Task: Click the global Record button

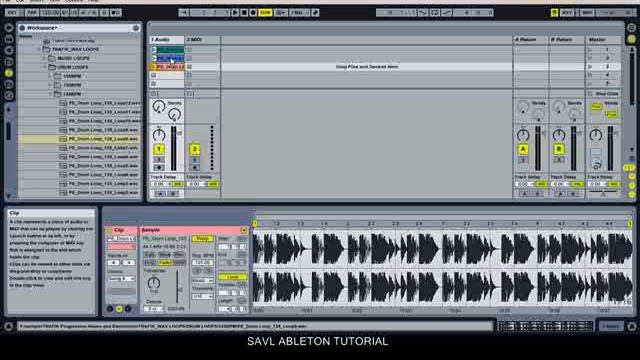Action: point(253,13)
